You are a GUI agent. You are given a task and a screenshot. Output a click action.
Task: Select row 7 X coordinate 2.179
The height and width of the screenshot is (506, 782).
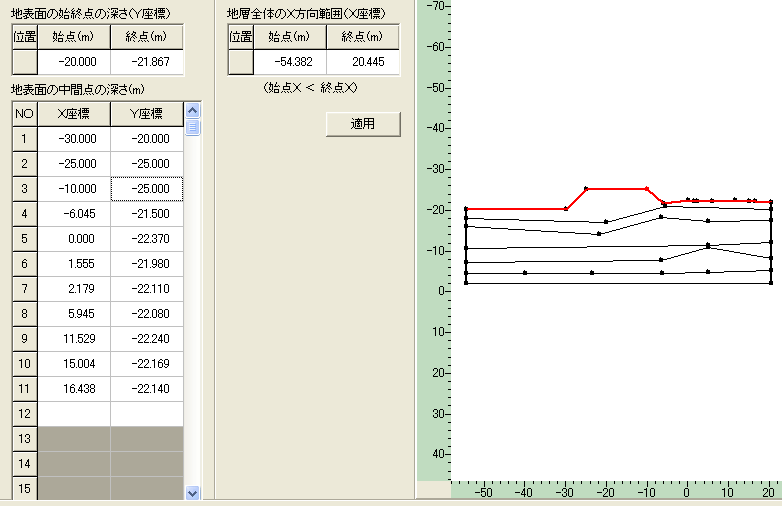point(74,289)
